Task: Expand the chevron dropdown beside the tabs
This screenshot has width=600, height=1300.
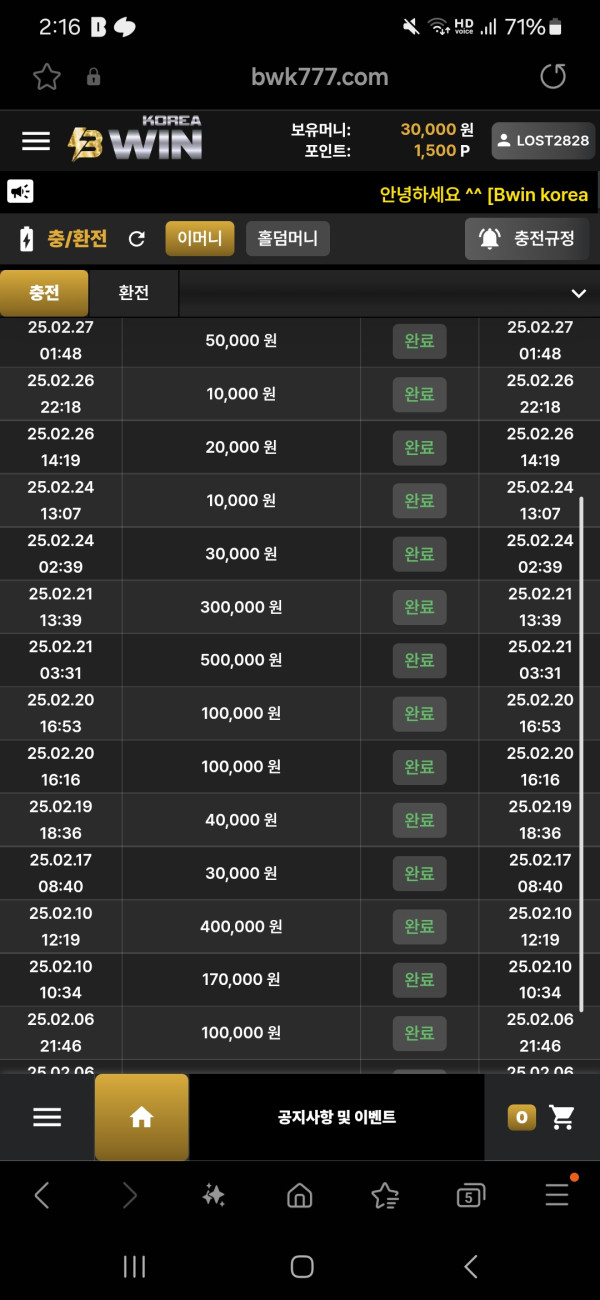Action: tap(578, 293)
